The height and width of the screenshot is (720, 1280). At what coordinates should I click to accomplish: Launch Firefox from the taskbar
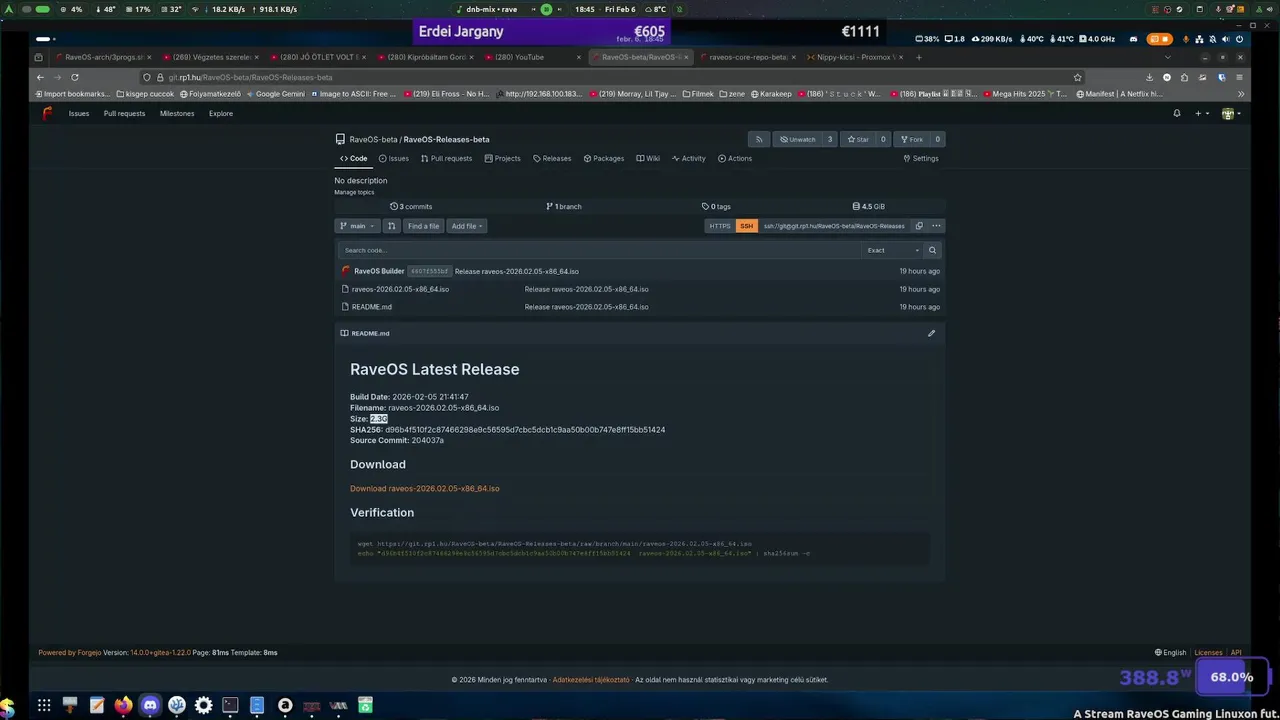pyautogui.click(x=123, y=705)
